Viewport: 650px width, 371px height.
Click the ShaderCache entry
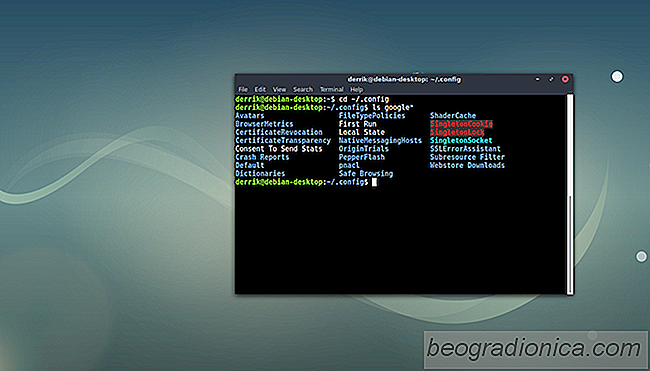click(x=453, y=116)
